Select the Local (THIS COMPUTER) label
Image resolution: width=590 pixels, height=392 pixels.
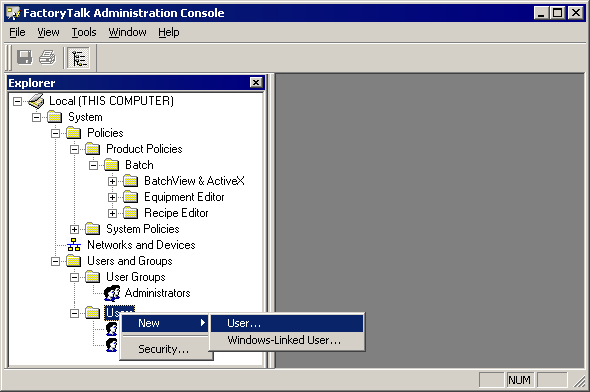tap(111, 101)
